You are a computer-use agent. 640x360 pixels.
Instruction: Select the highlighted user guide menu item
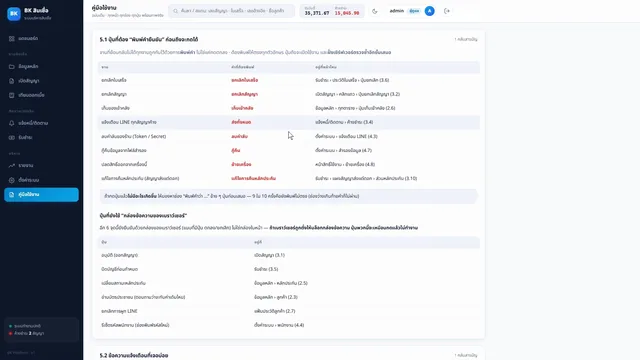41,195
